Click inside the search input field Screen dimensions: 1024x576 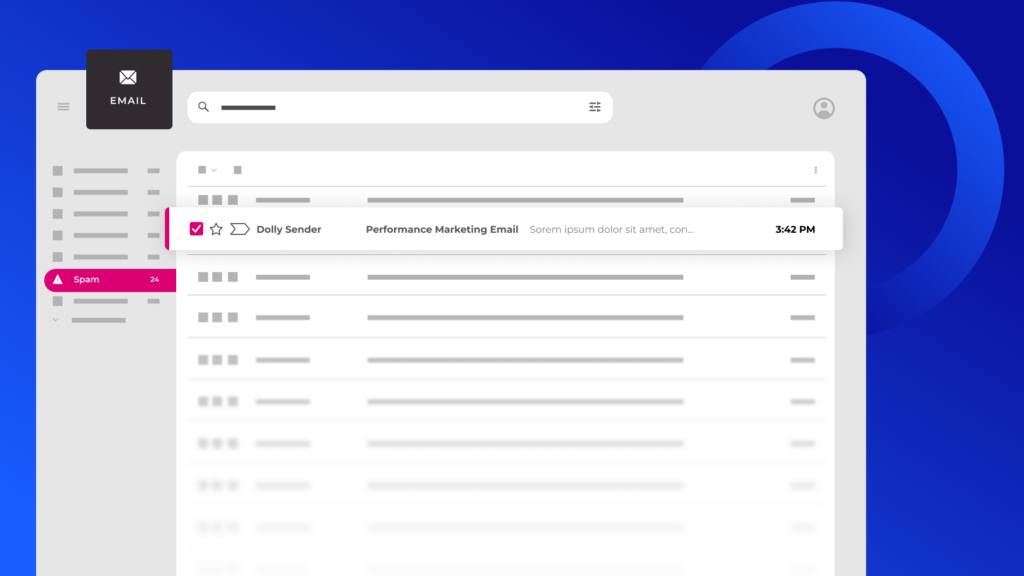coord(300,106)
